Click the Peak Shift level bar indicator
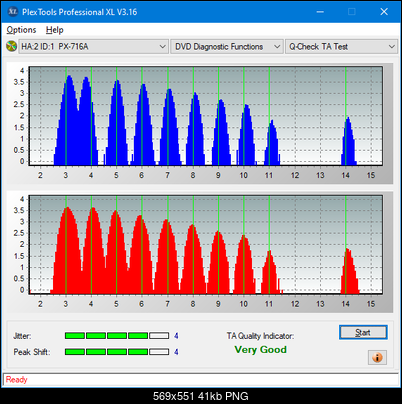The width and height of the screenshot is (402, 404). (117, 352)
